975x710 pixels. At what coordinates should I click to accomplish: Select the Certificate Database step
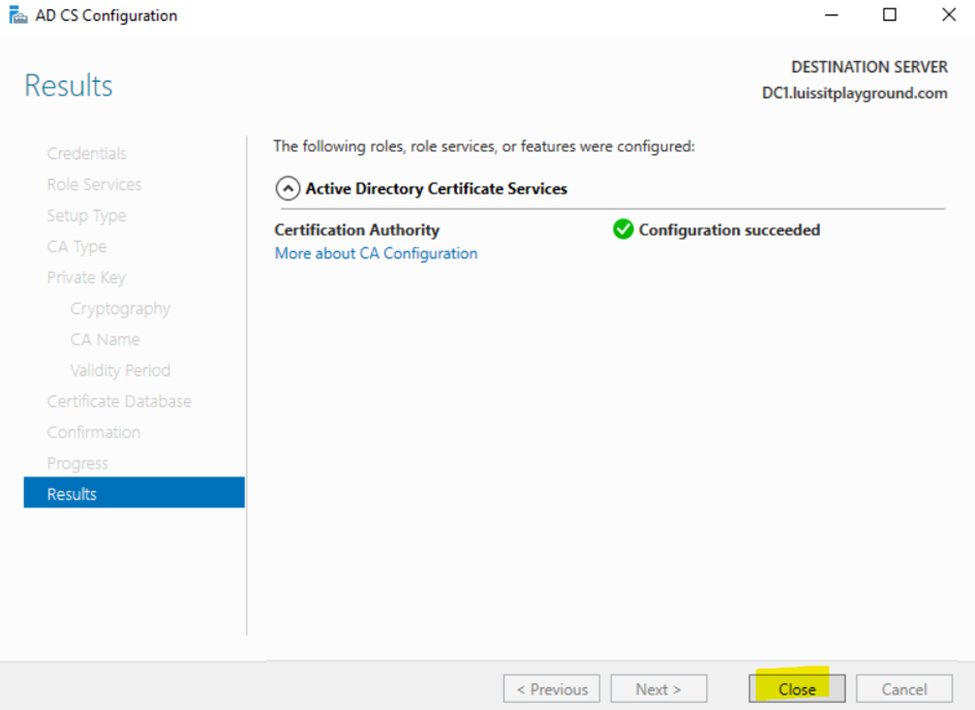[x=119, y=402]
